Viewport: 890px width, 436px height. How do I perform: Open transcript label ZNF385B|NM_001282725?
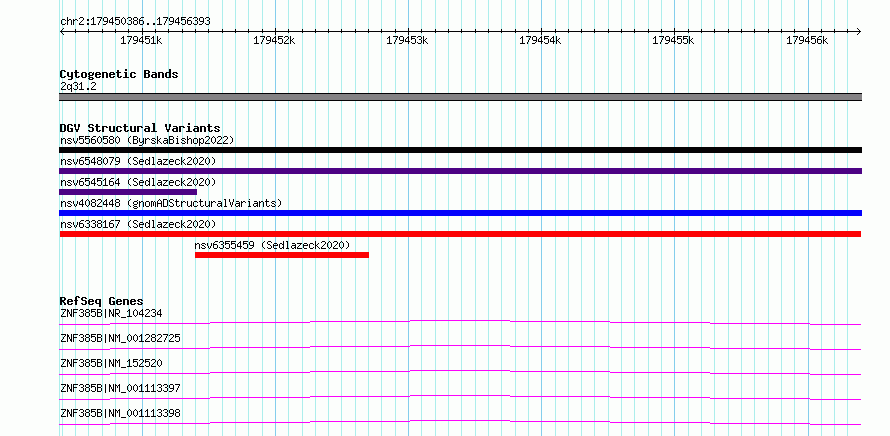pyautogui.click(x=120, y=338)
